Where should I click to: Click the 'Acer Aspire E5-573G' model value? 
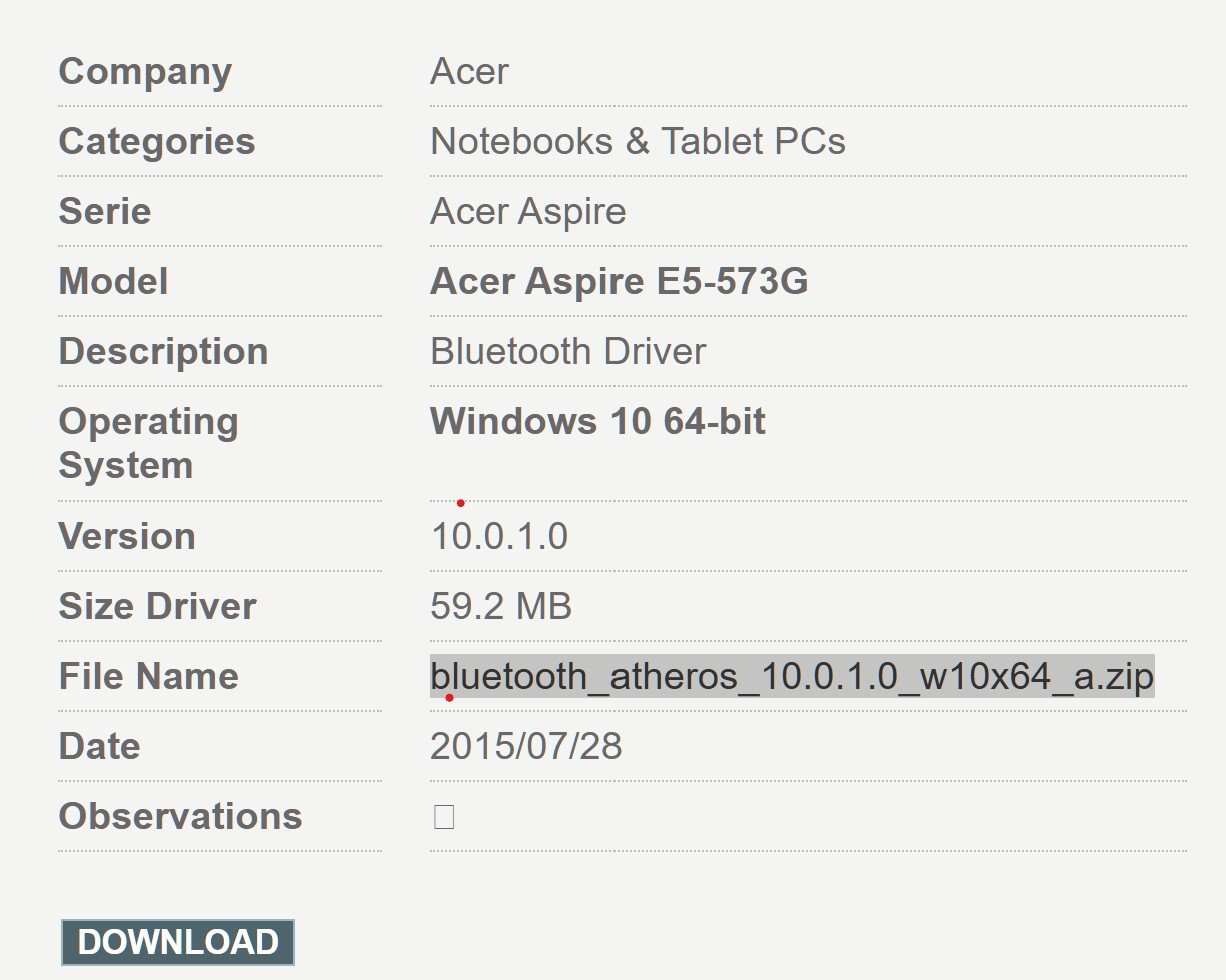tap(619, 281)
